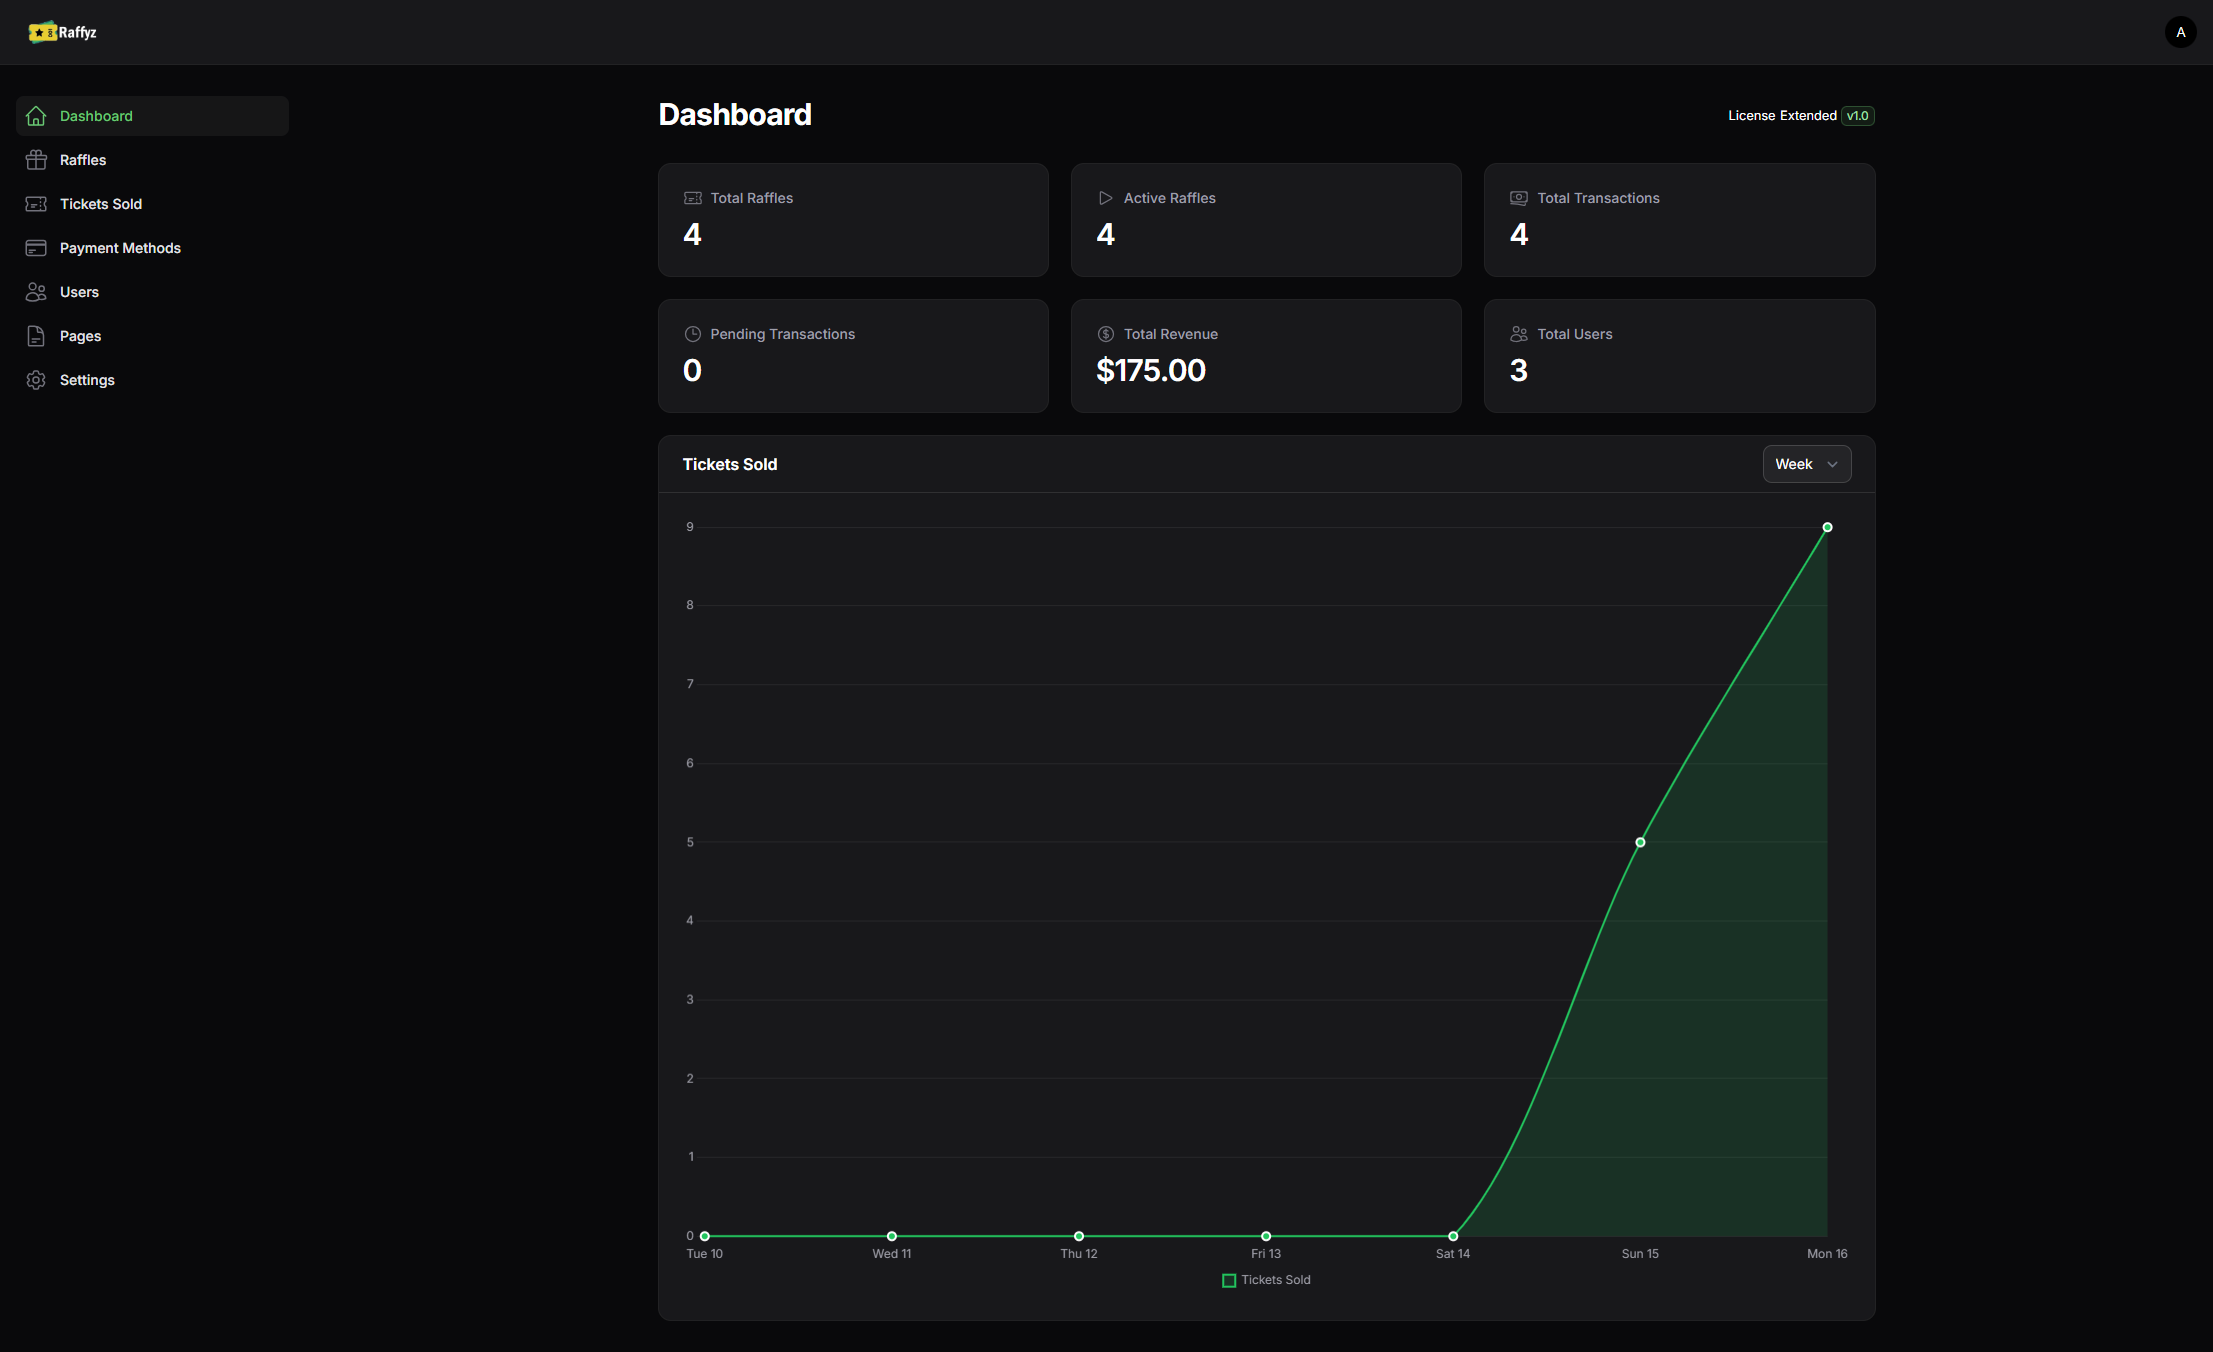Click the Users people icon
Screen dimensions: 2213x1352
click(36, 292)
